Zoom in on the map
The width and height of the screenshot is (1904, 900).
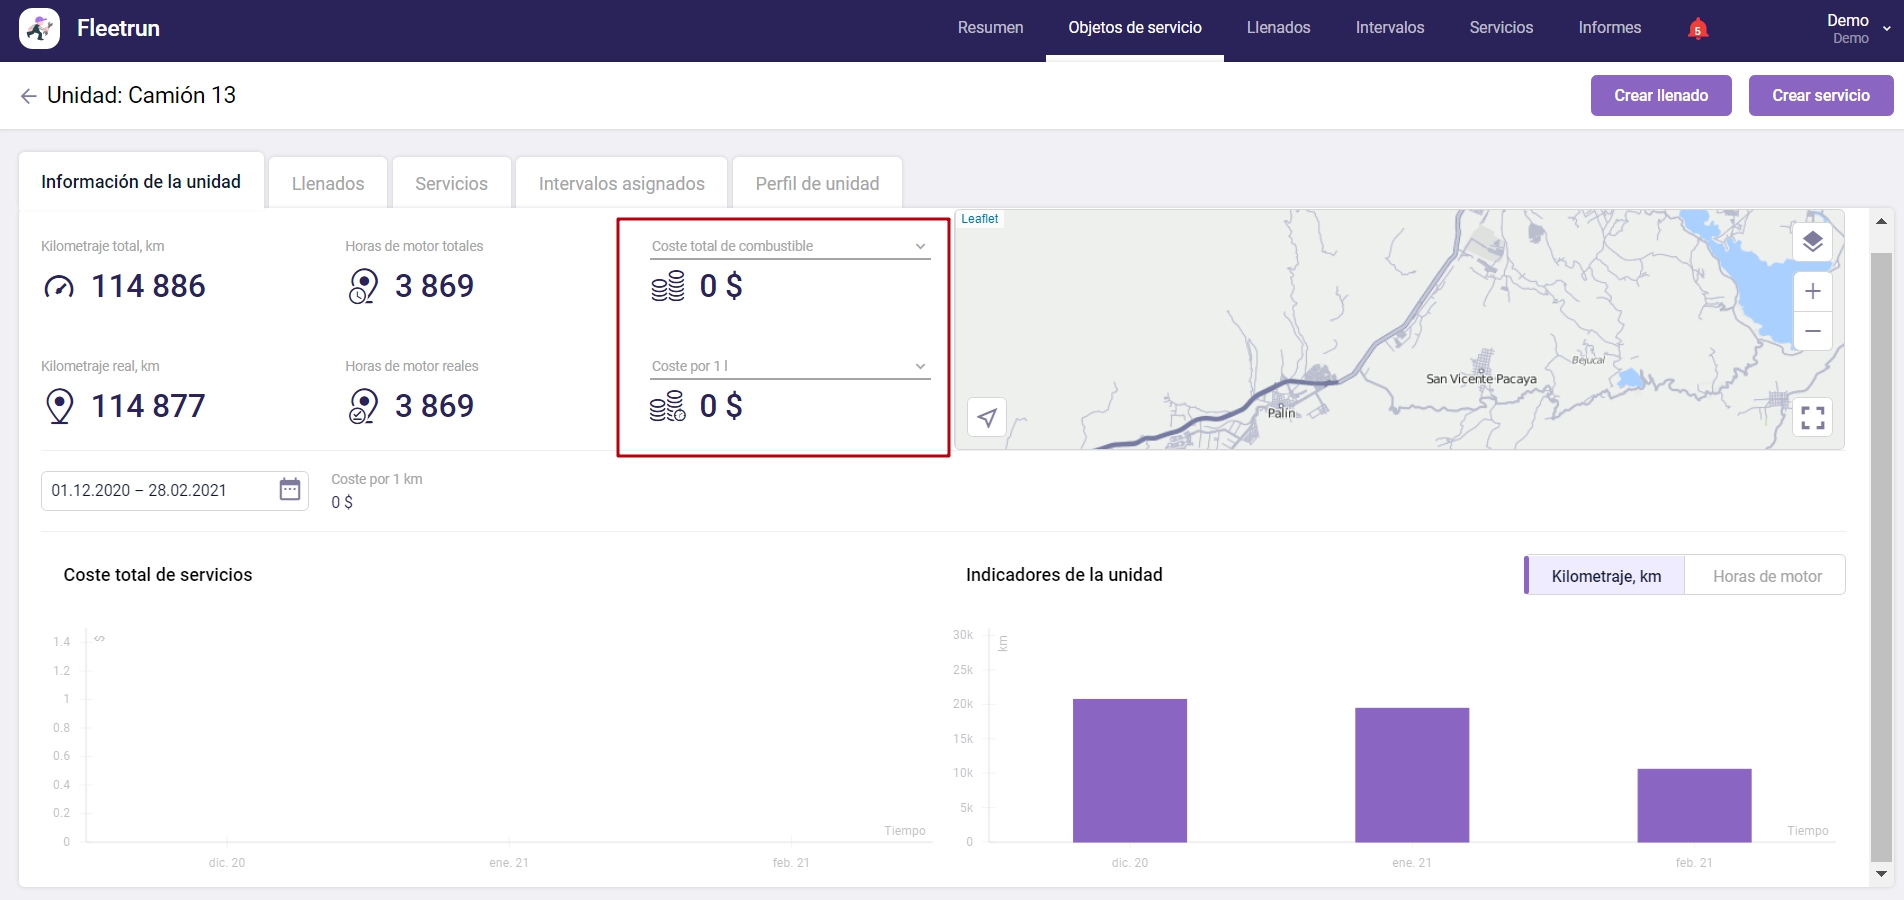(1812, 292)
